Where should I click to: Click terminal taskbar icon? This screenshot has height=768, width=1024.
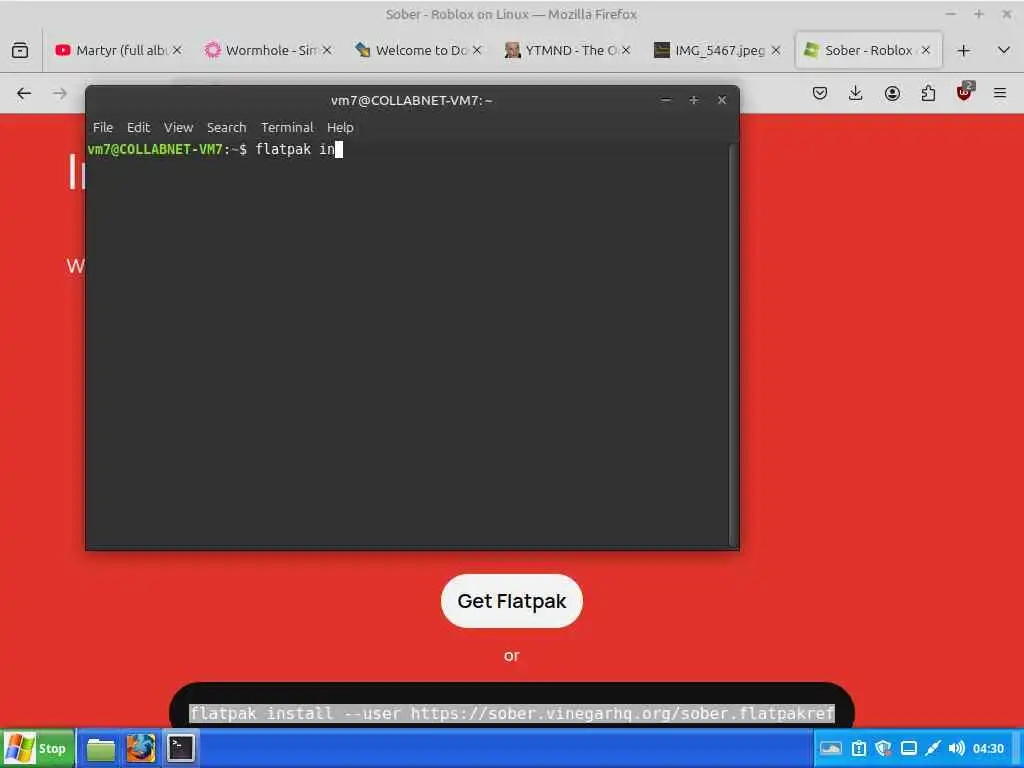[x=180, y=748]
